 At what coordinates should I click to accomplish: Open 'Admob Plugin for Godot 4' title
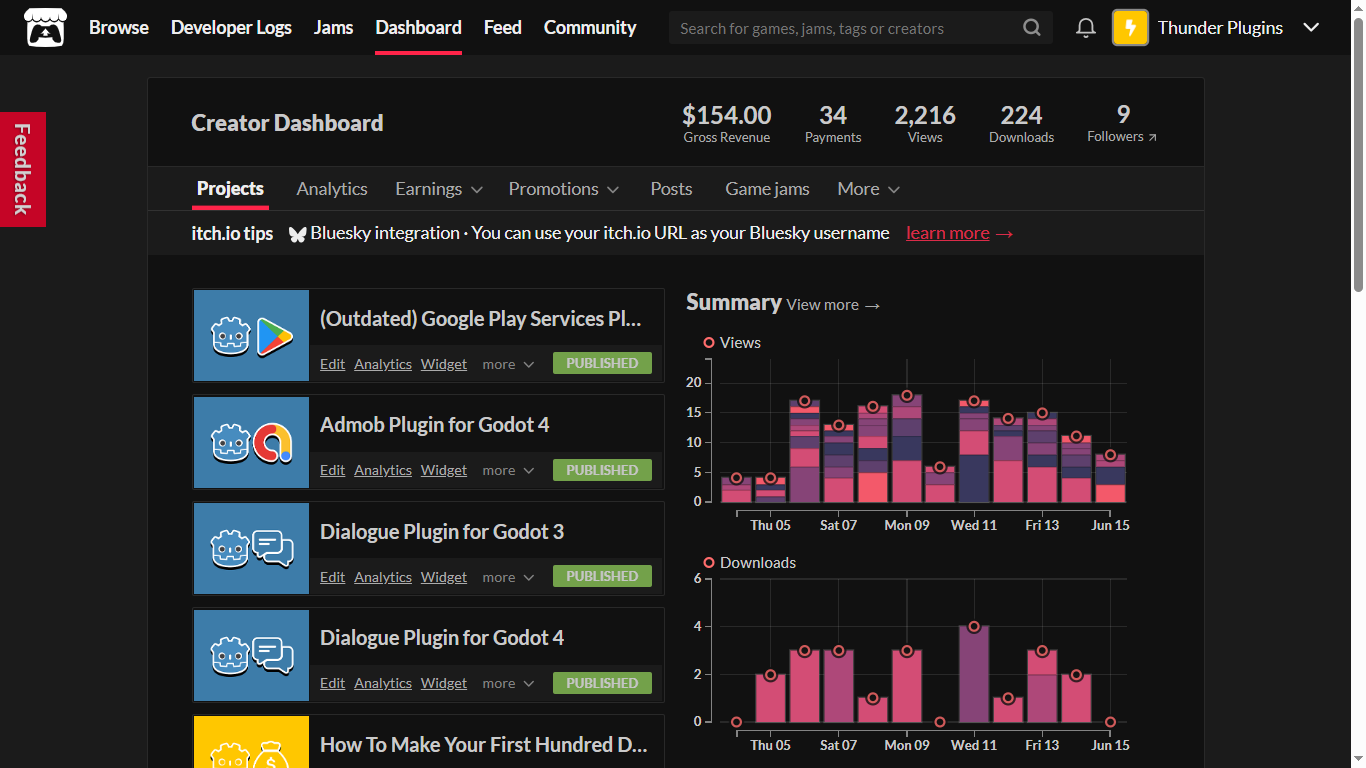tap(434, 425)
